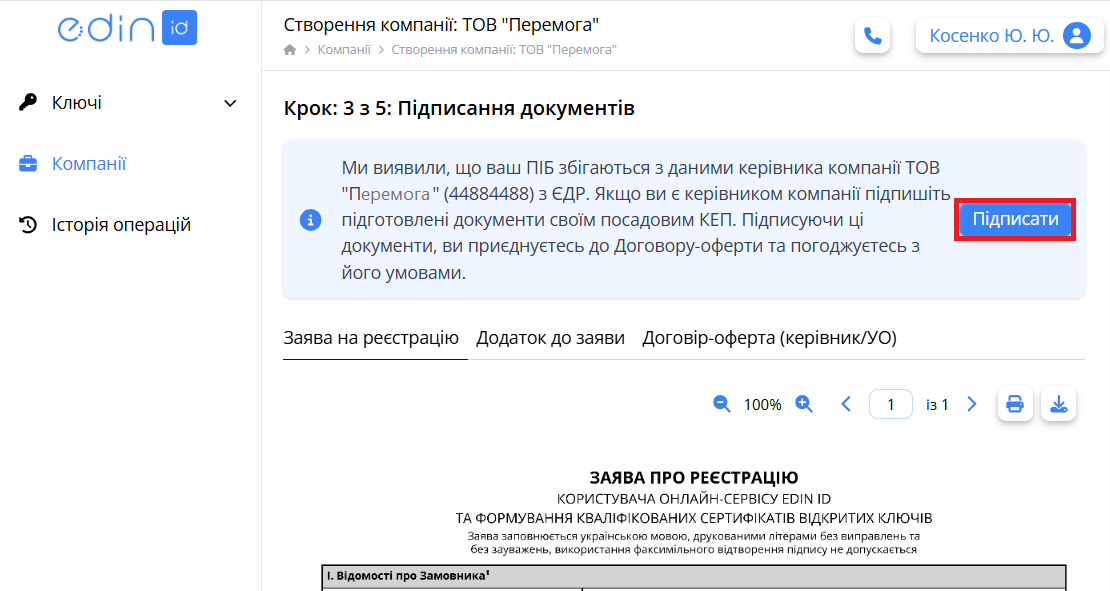The image size is (1110, 591).
Task: Click the blue info icon in notice
Action: click(310, 220)
